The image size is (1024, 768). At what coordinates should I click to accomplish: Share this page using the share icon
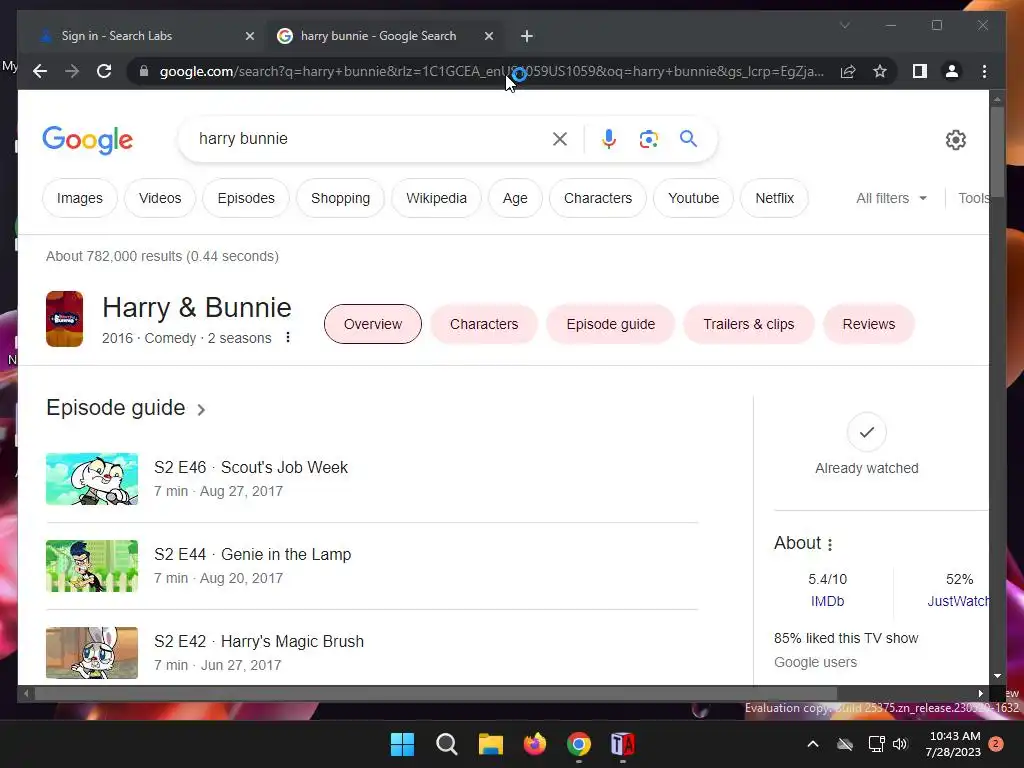pos(848,71)
